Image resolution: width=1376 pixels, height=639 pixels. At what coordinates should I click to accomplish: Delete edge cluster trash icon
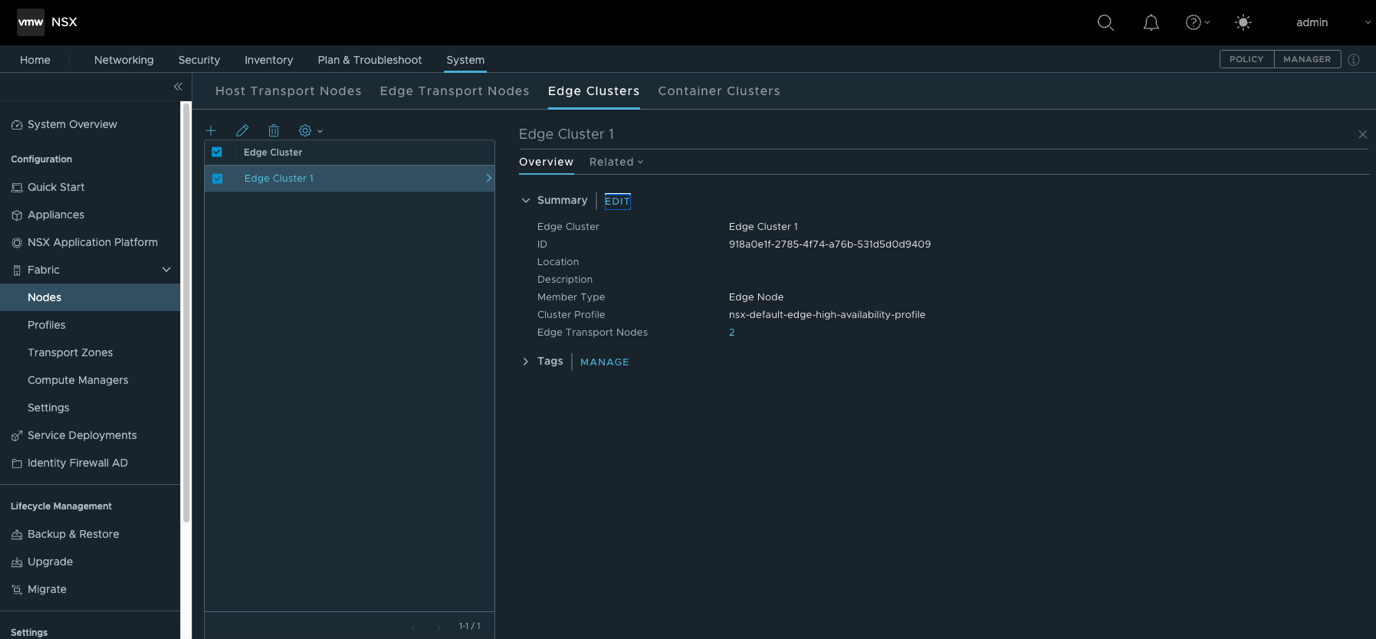click(x=273, y=130)
